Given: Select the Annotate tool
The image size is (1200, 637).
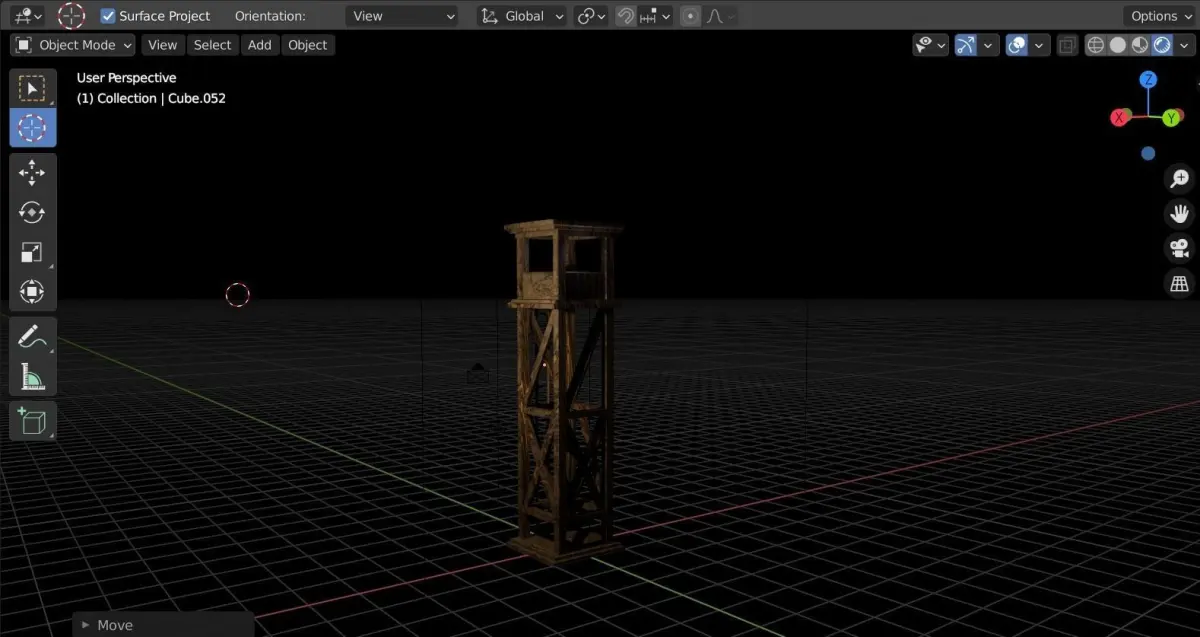Looking at the screenshot, I should pos(33,337).
